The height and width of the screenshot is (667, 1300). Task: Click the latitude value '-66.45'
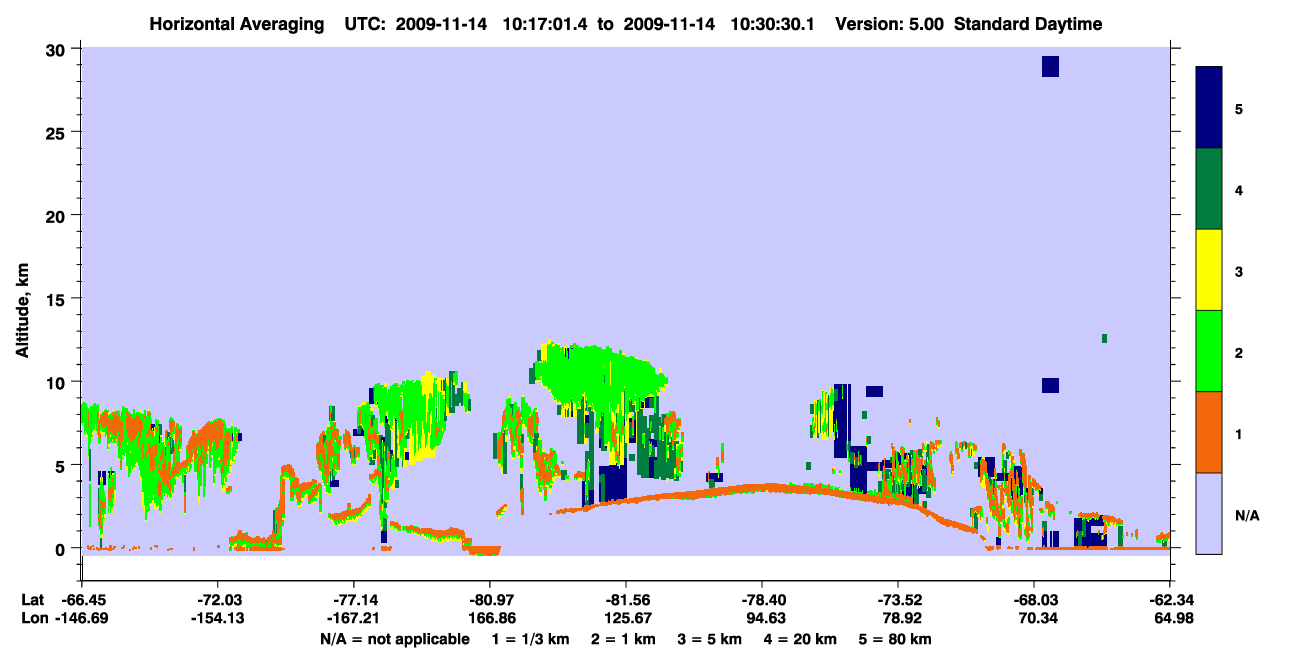pyautogui.click(x=81, y=599)
